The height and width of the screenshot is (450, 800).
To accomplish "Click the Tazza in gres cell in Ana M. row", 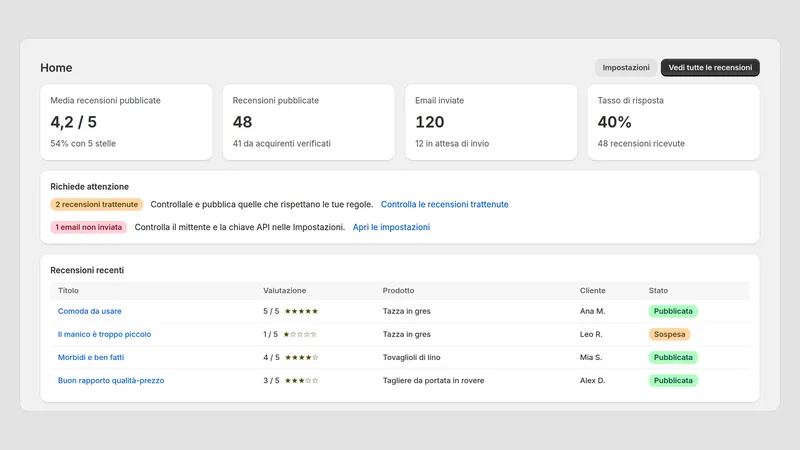I will tap(407, 311).
